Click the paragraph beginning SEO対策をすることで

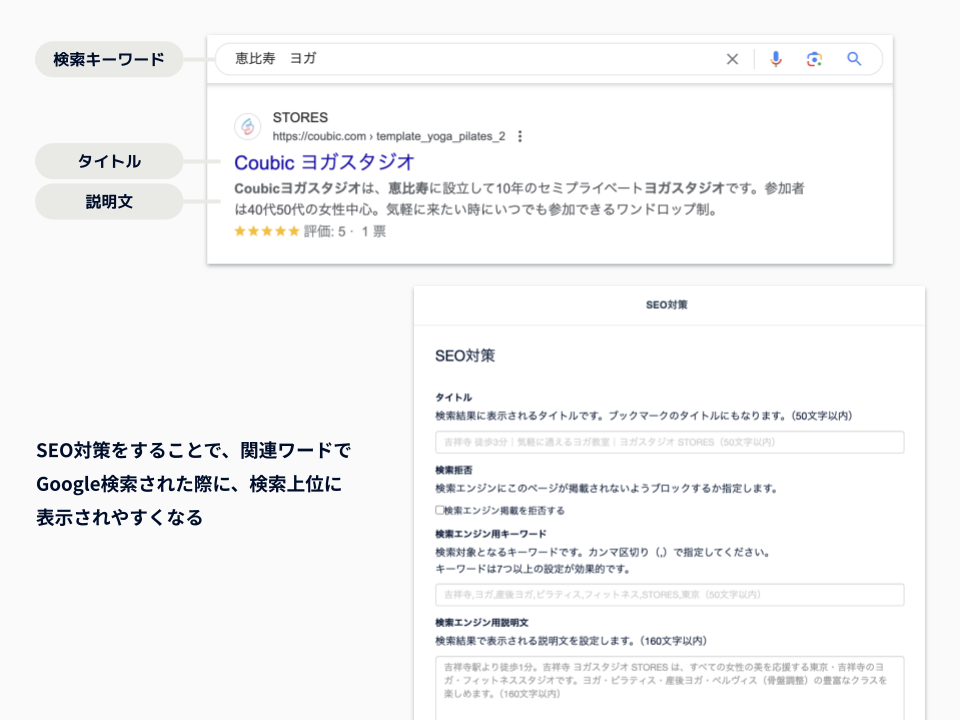193,484
